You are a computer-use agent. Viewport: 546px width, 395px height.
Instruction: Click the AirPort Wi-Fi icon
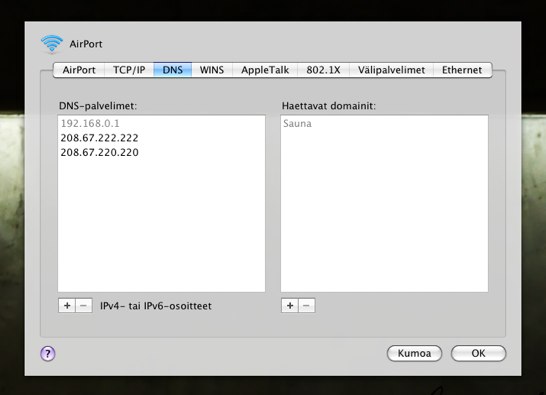click(52, 44)
